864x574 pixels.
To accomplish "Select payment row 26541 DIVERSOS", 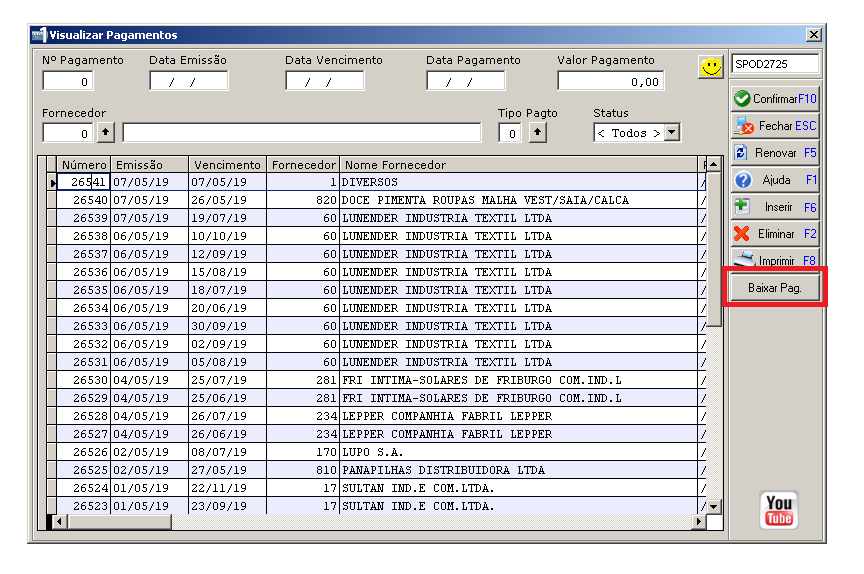I will pos(377,182).
